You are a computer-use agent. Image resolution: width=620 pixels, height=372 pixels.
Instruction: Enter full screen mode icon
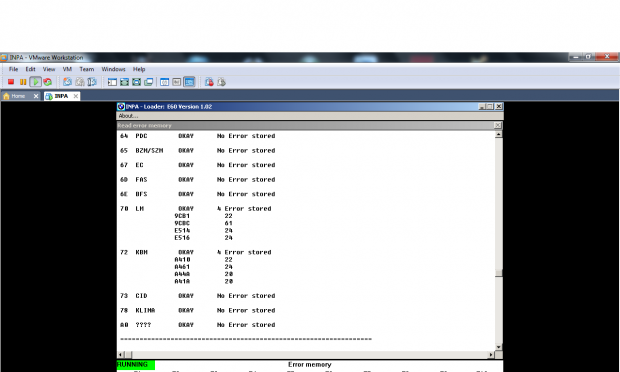(136, 82)
